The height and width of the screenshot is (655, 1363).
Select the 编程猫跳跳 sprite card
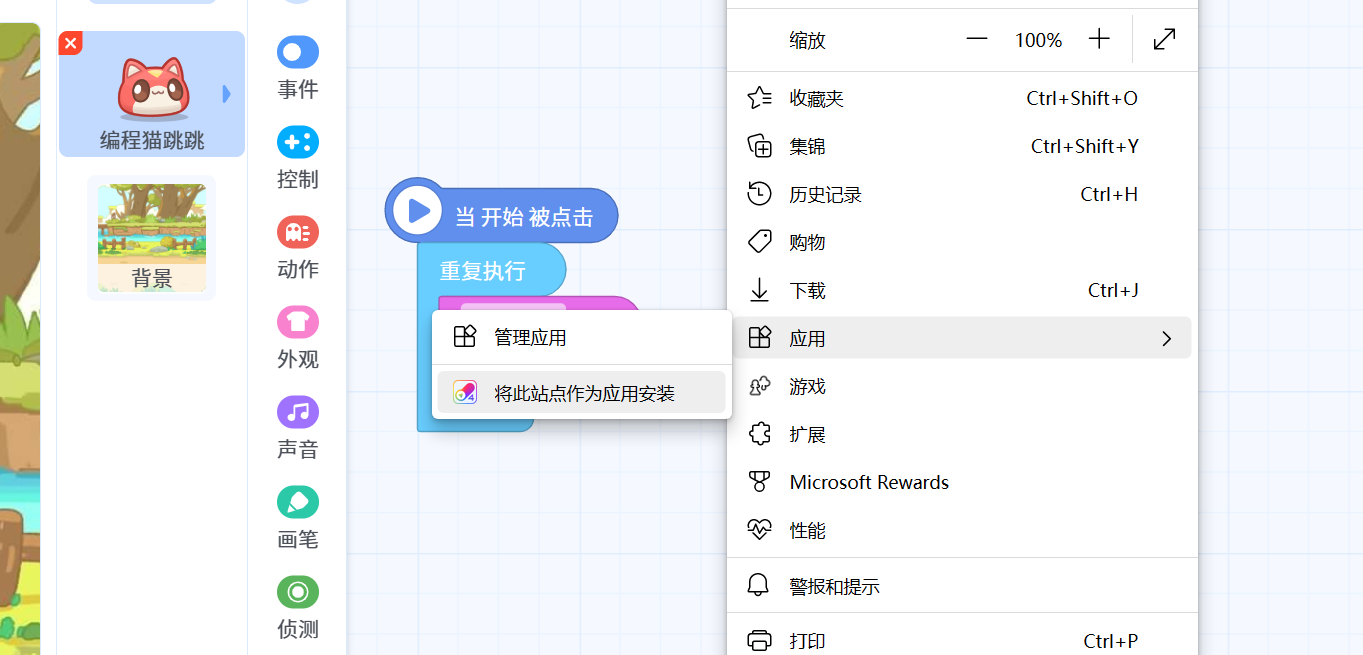click(x=152, y=94)
